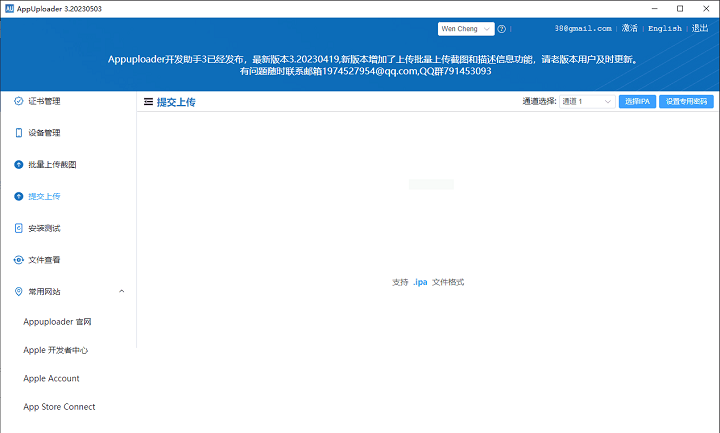The width and height of the screenshot is (720, 433).
Task: Open the Wen Cheng account dropdown
Action: tap(466, 29)
